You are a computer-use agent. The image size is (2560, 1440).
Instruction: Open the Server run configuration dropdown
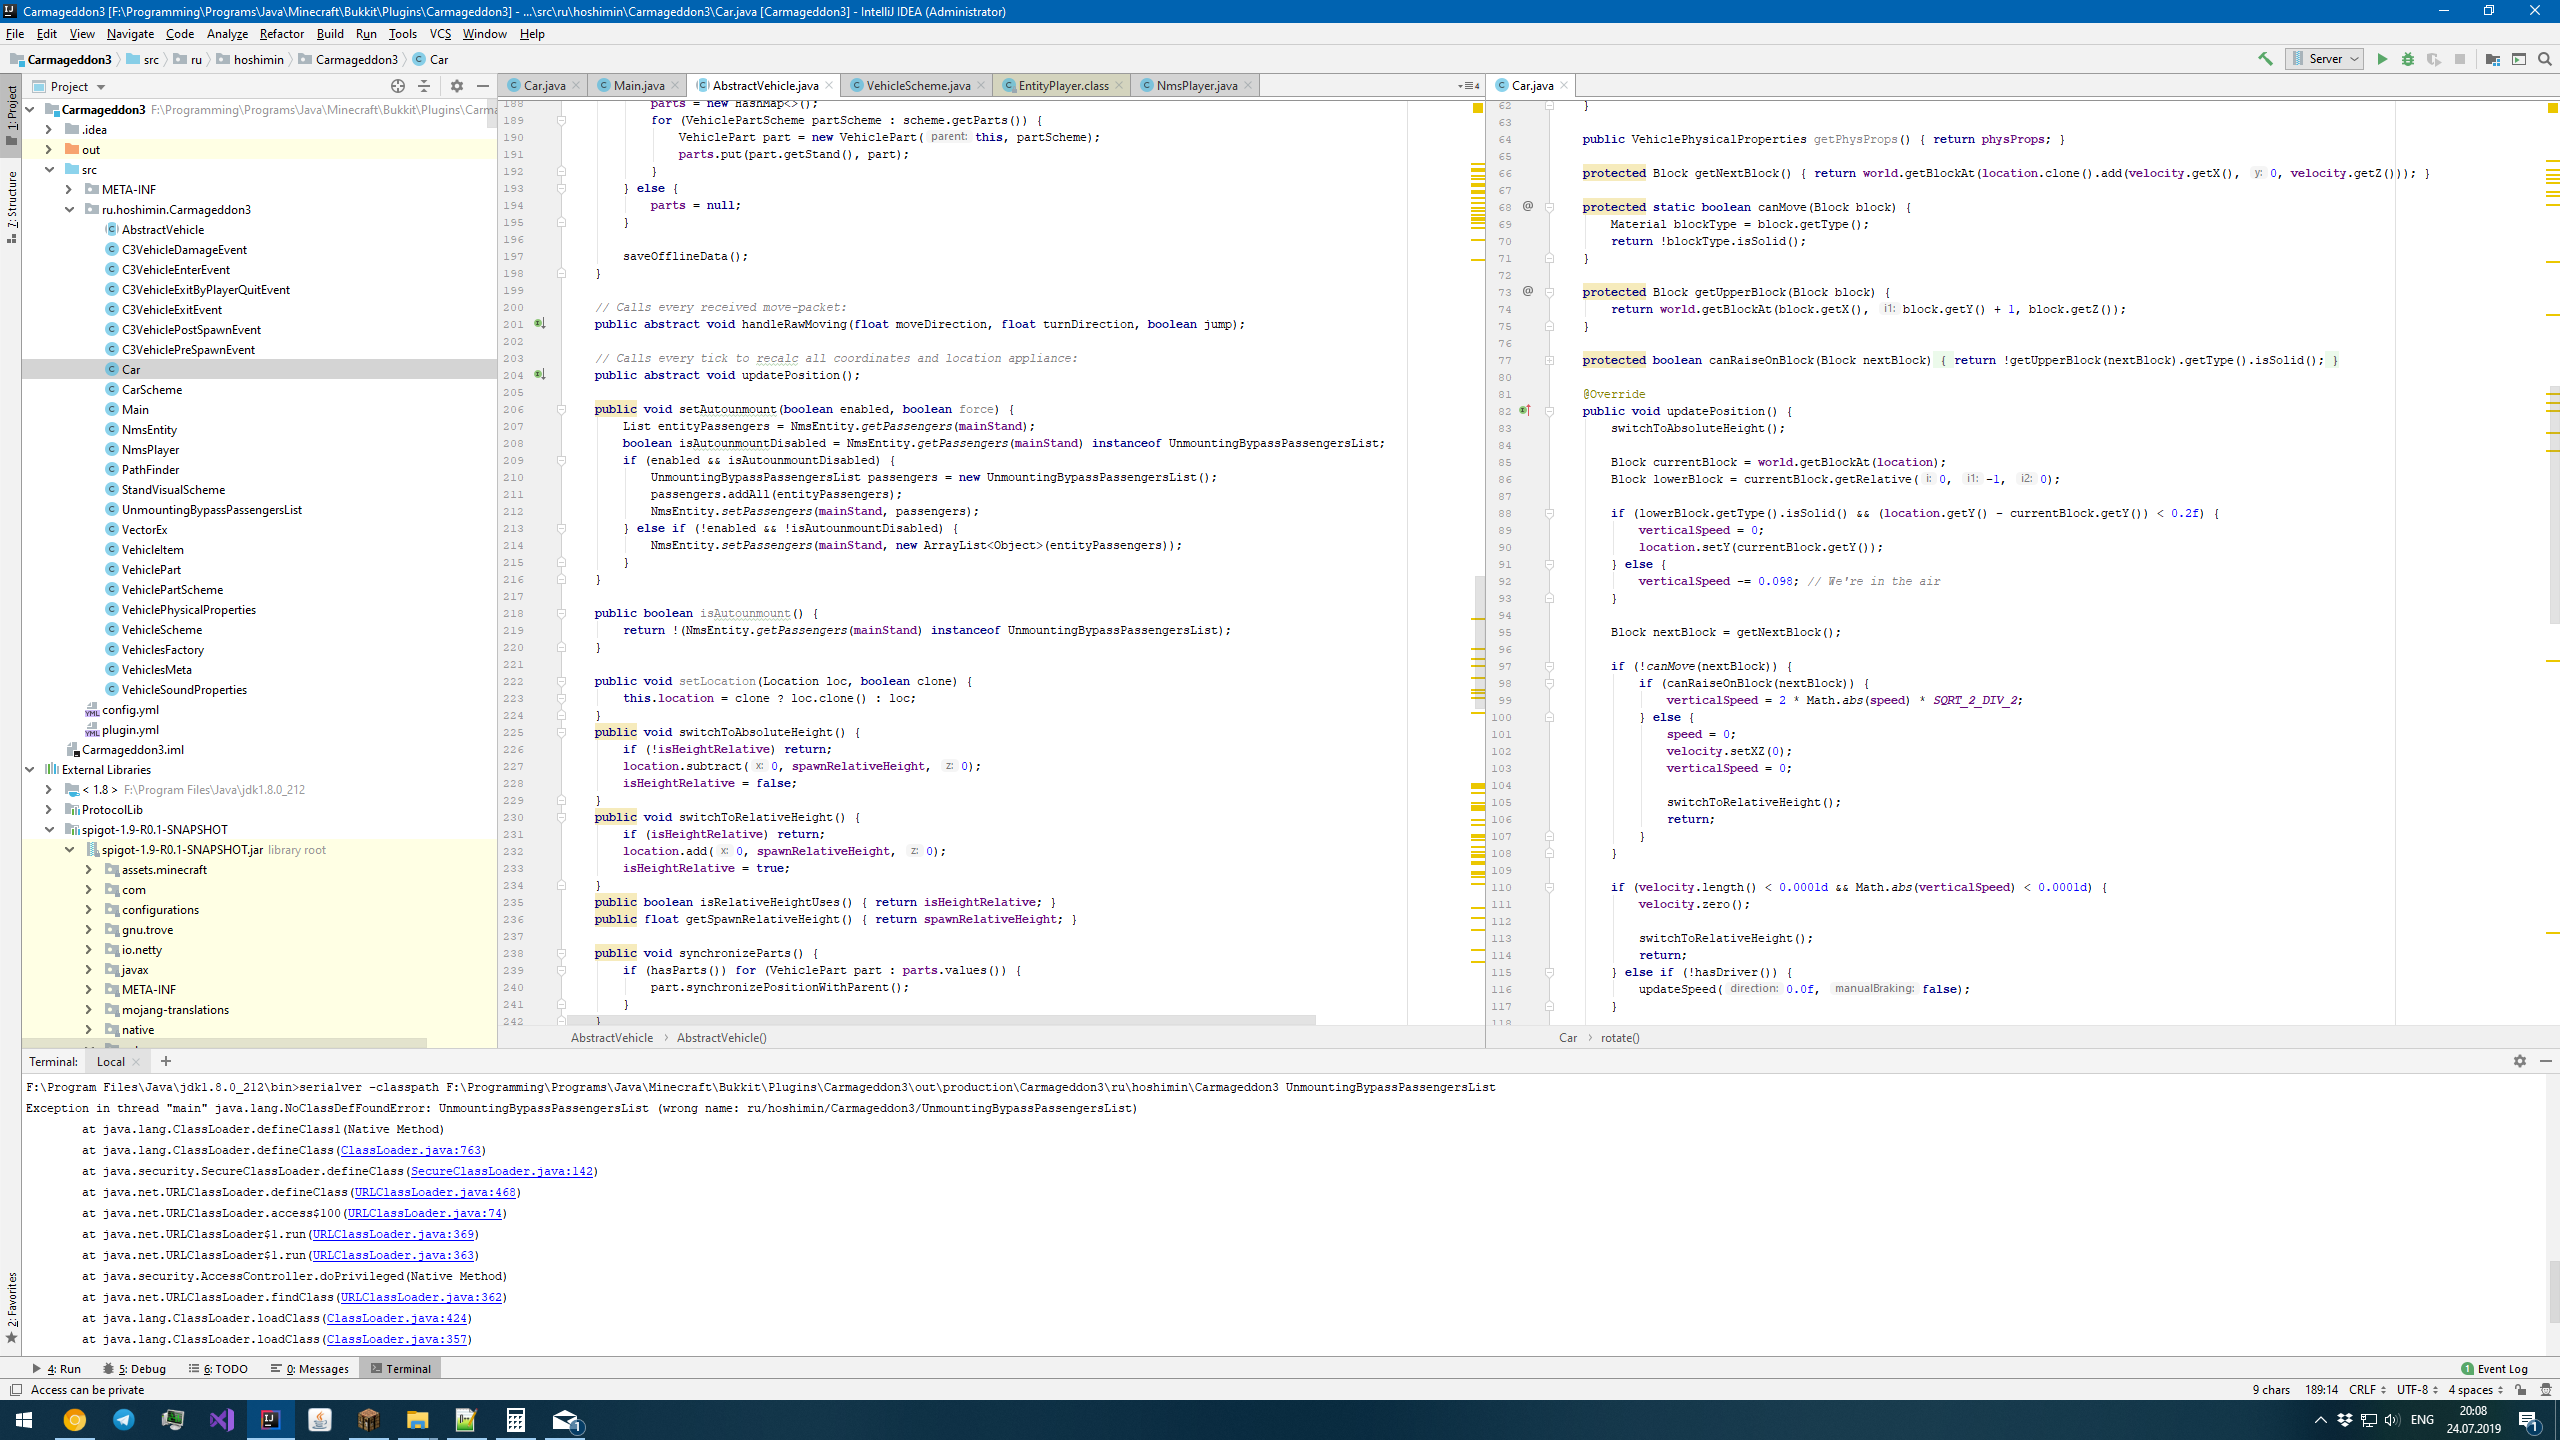coord(2324,59)
